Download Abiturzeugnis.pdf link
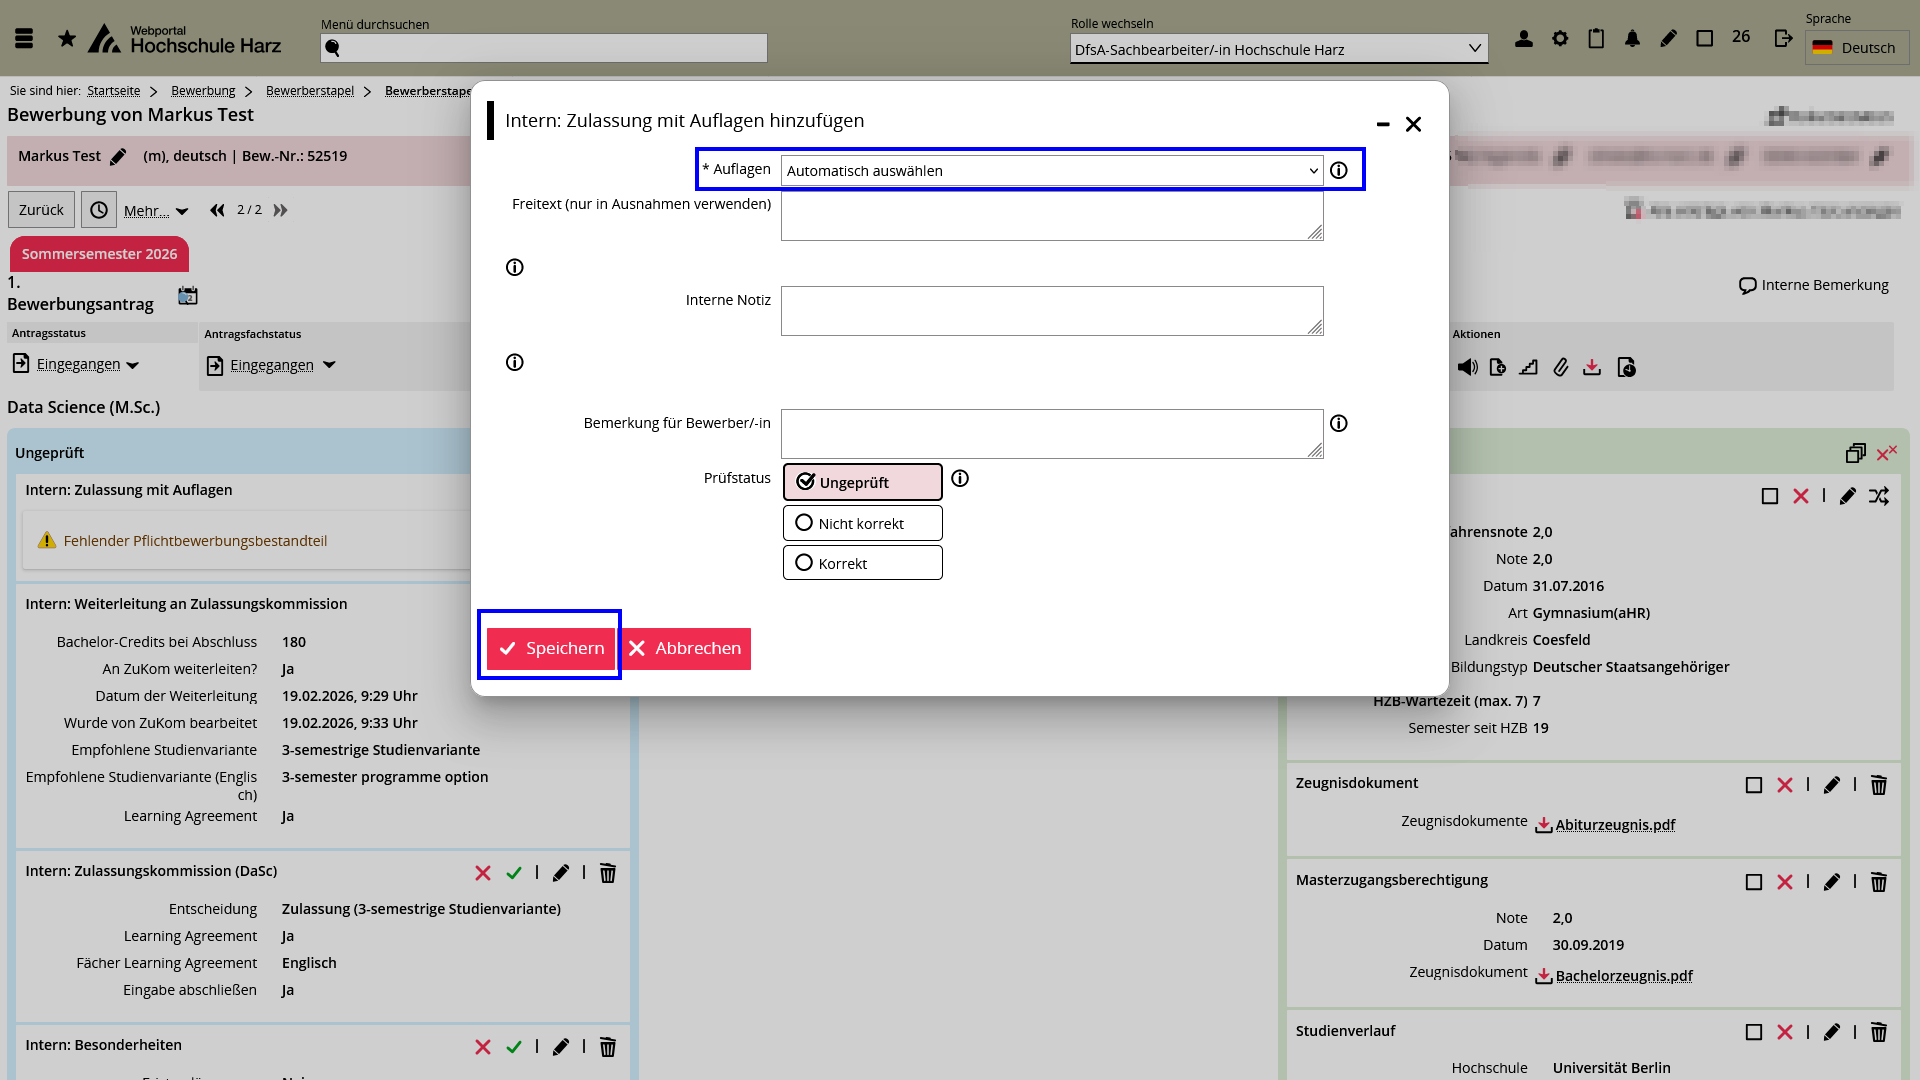The width and height of the screenshot is (1920, 1080). [1614, 825]
